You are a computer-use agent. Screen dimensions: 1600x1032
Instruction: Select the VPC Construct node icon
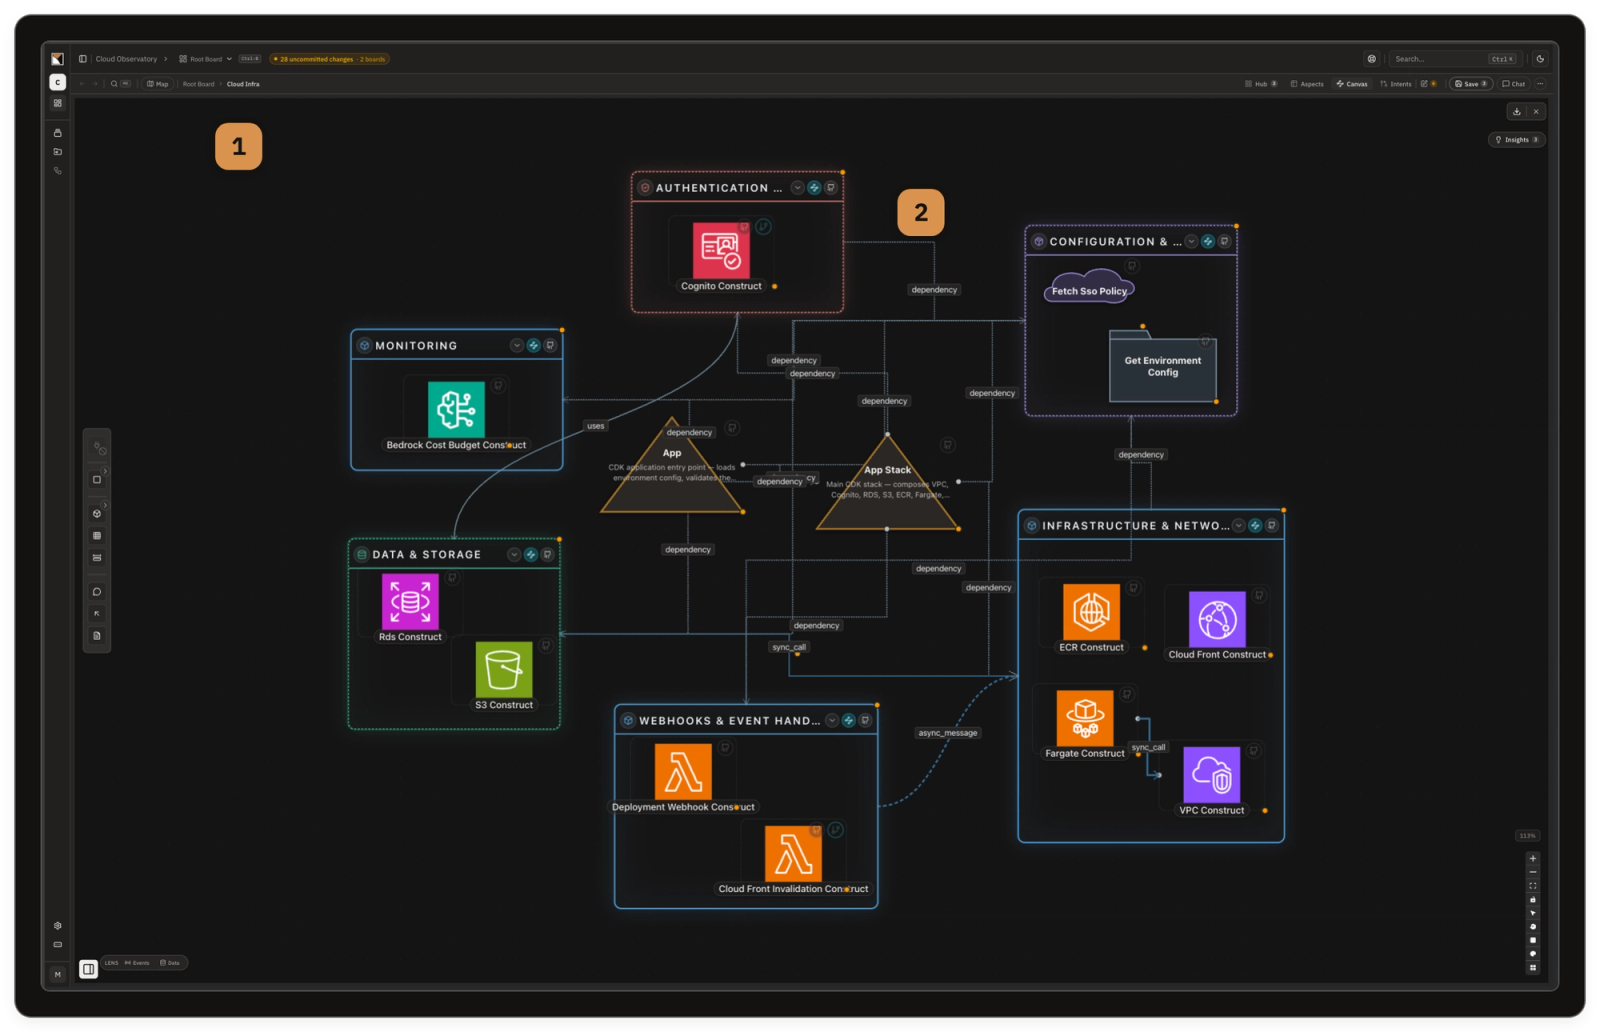[x=1212, y=775]
